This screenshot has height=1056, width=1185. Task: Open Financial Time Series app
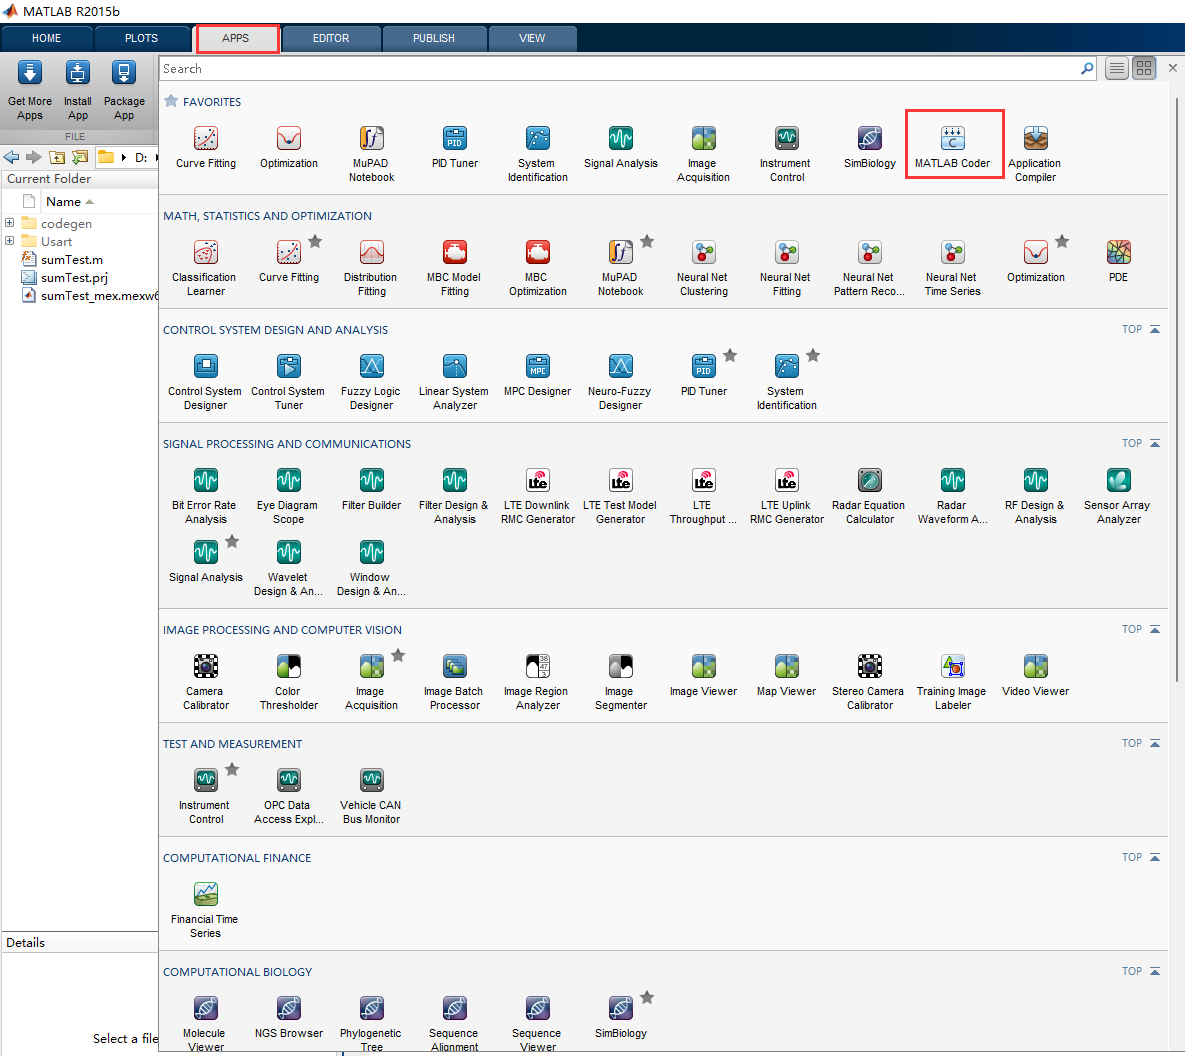[x=205, y=910]
